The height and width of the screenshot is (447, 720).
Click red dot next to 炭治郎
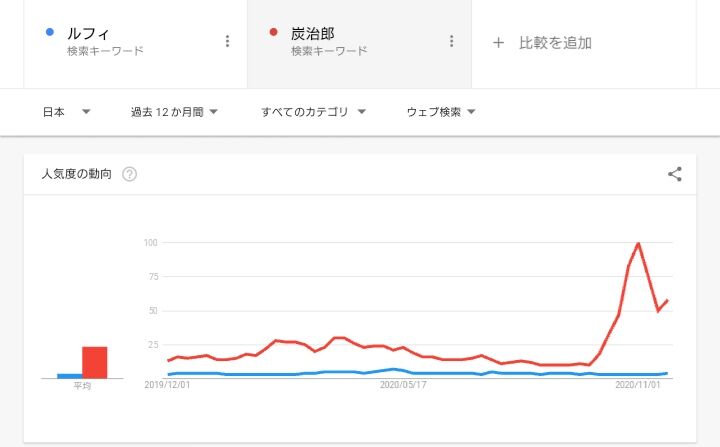tap(274, 32)
